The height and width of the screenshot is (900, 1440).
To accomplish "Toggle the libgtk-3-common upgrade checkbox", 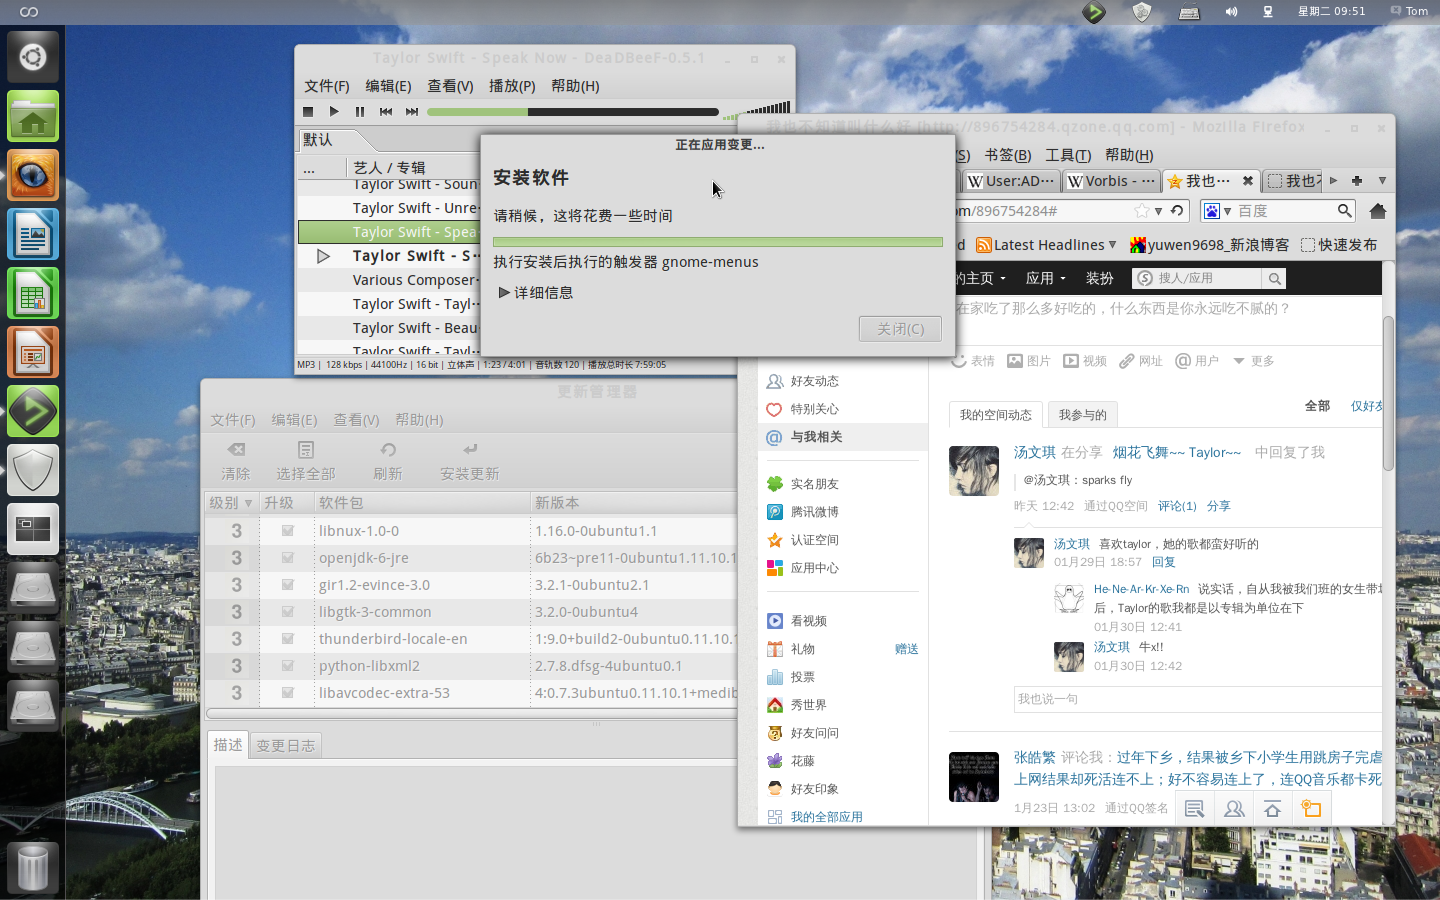I will pos(287,612).
